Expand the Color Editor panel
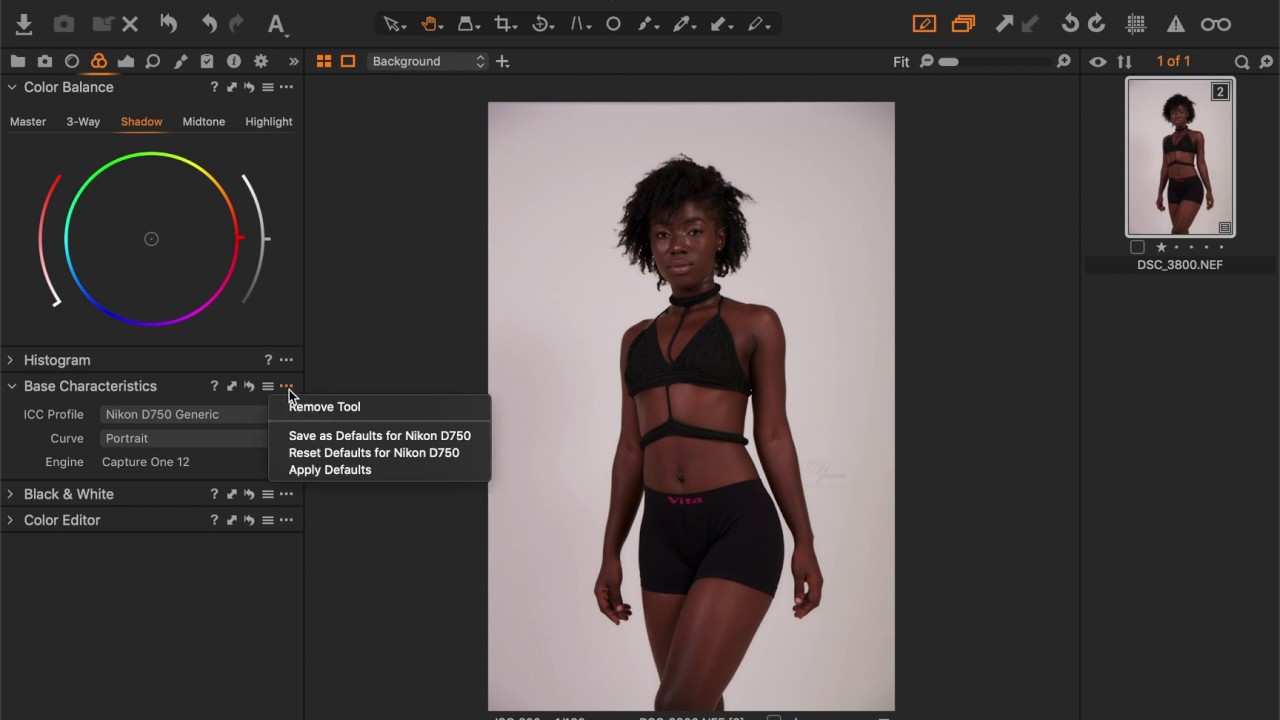Screen dimensions: 1280x720 coord(11,520)
